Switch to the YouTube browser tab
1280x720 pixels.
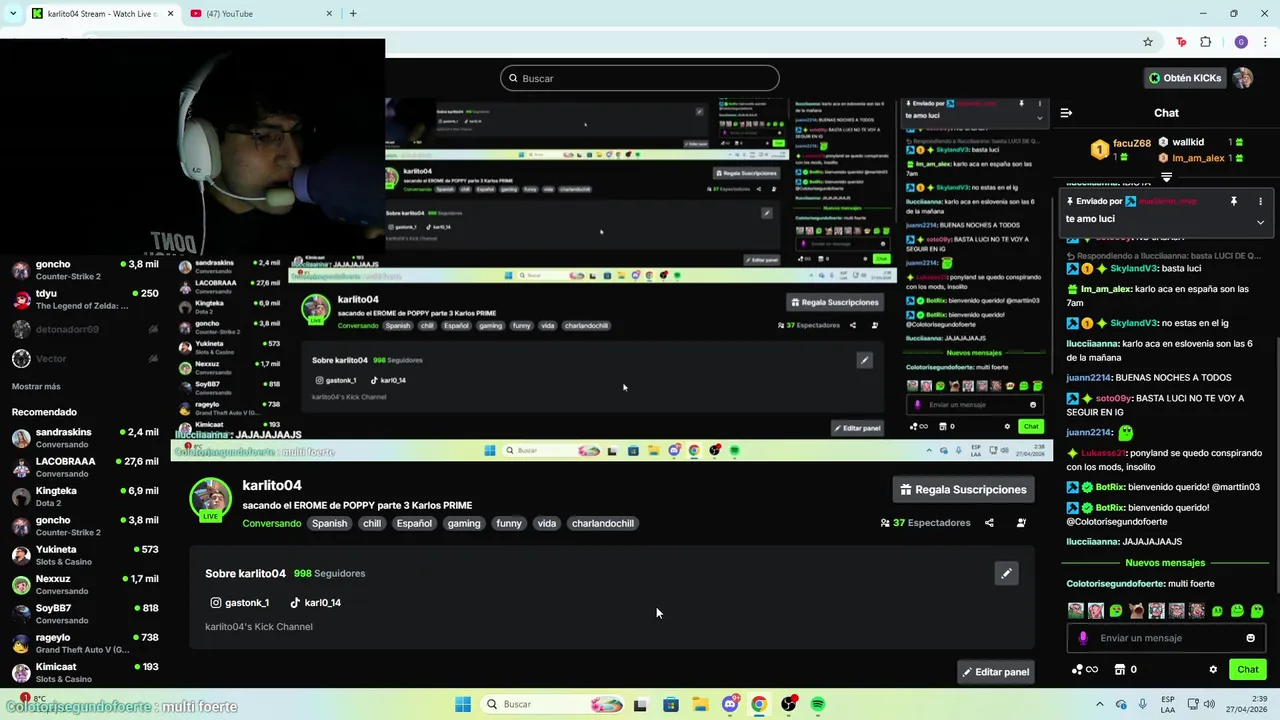pos(260,13)
